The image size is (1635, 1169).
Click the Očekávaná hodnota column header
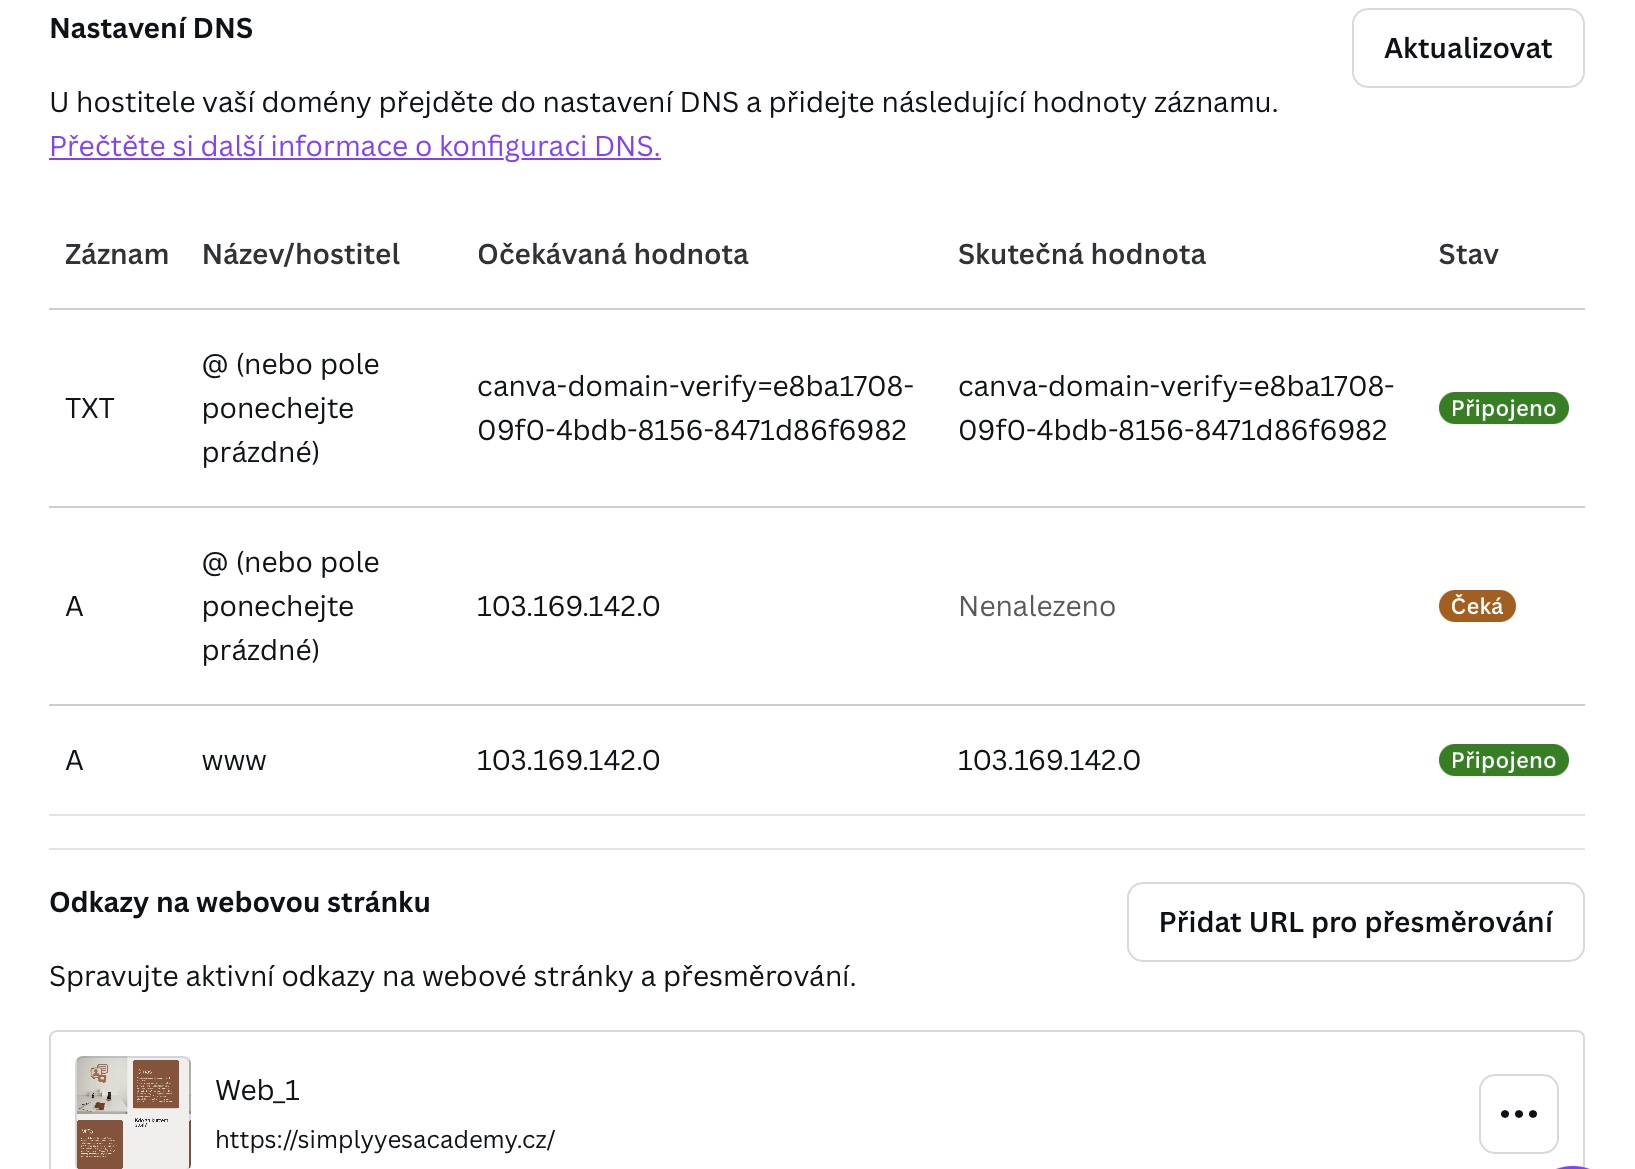pos(612,254)
